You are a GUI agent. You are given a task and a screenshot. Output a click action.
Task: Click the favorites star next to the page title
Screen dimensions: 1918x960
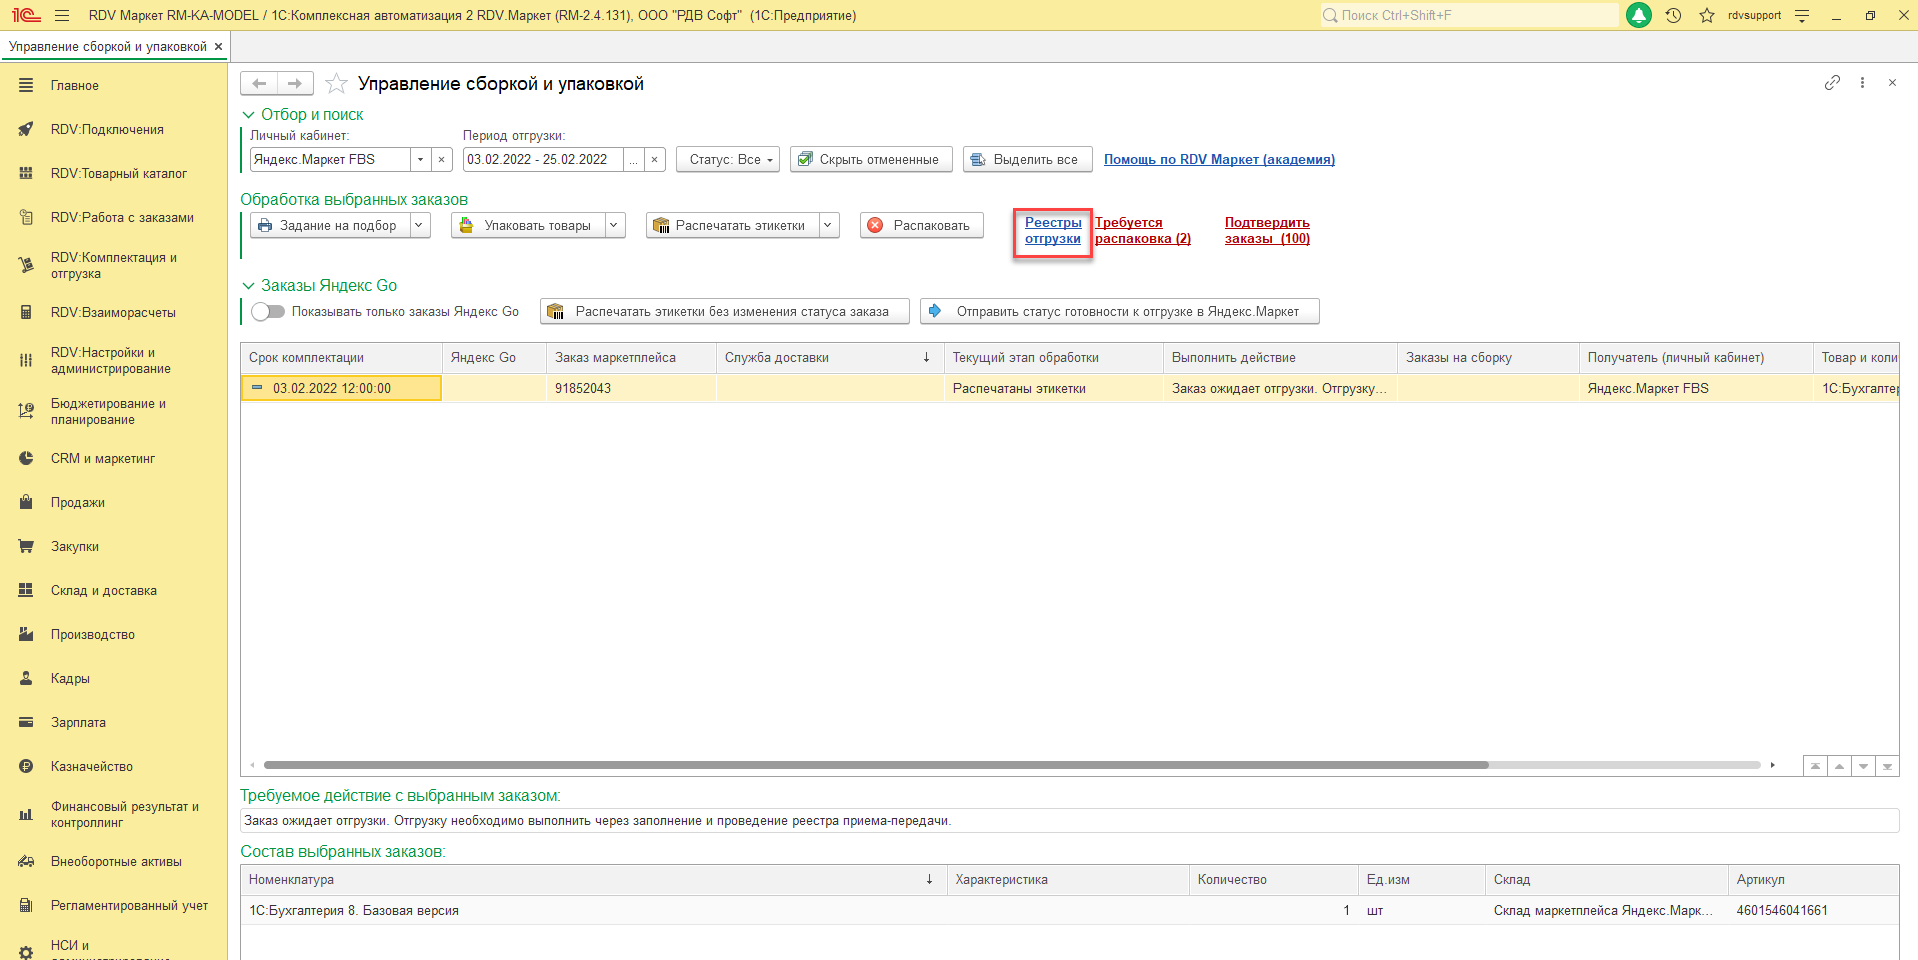click(x=337, y=84)
